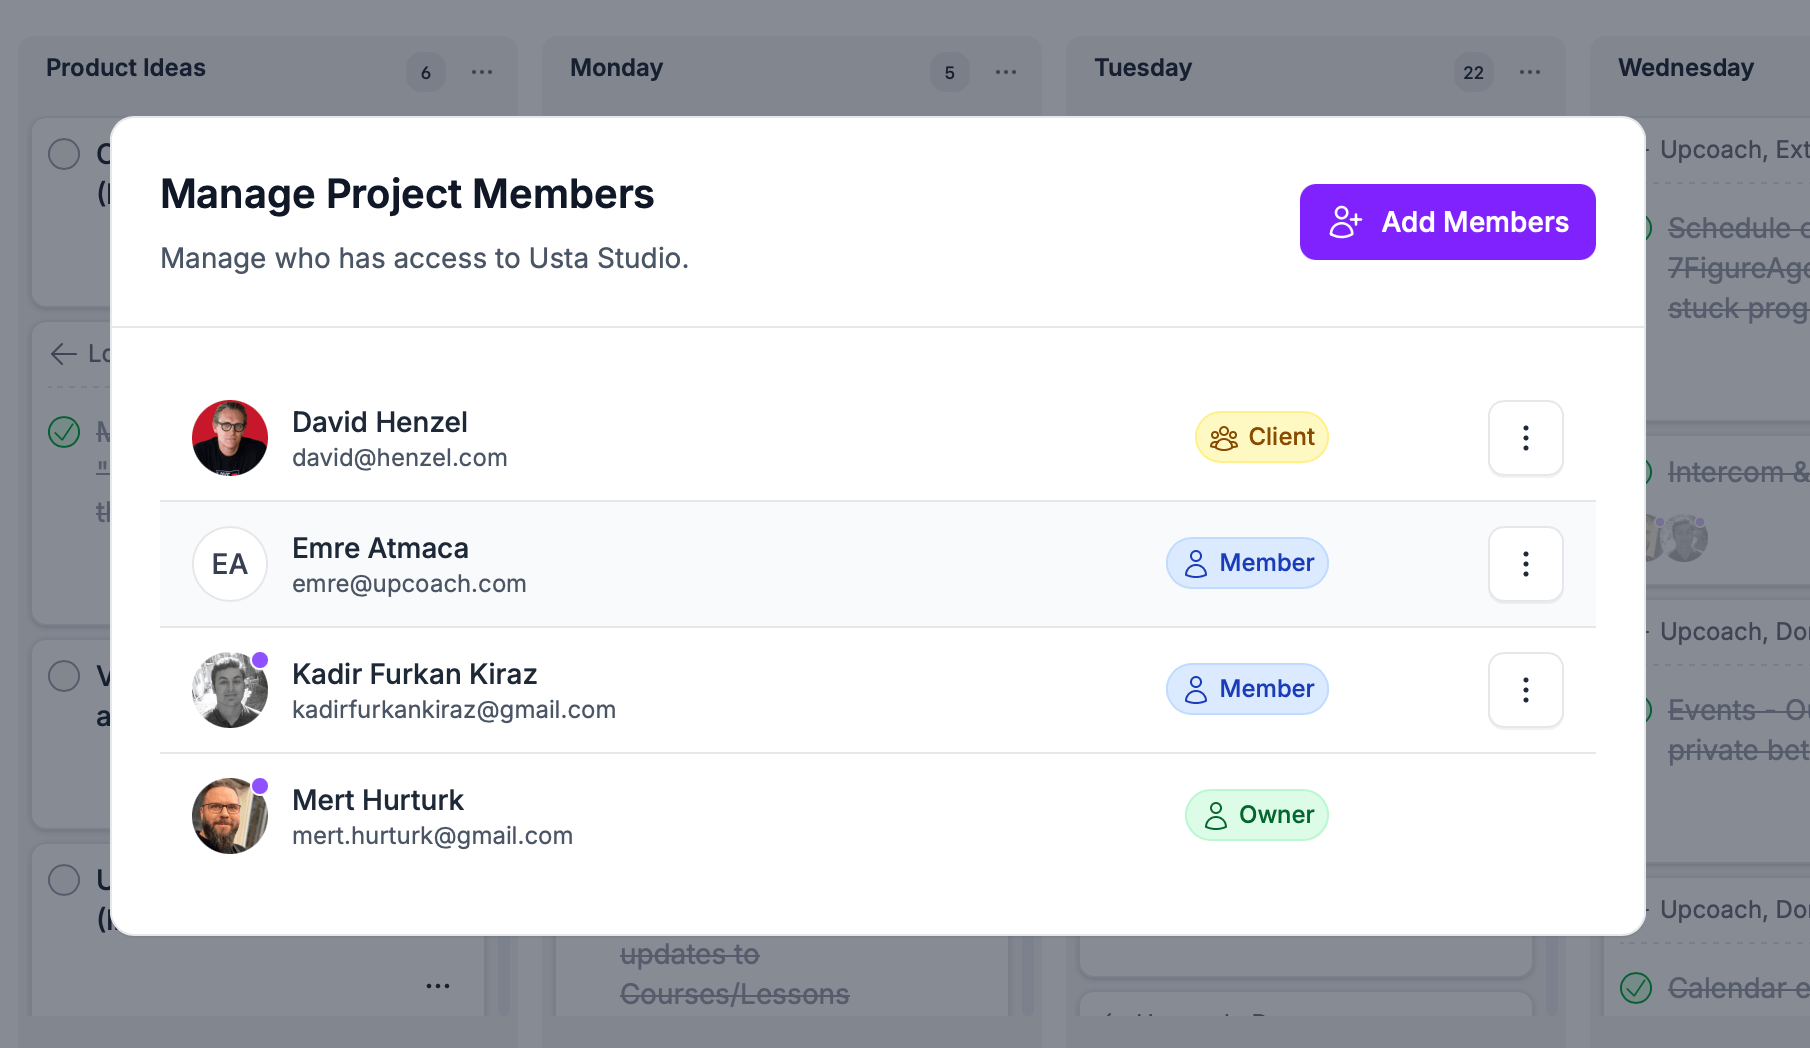Click Kadir Furkan Kiraz's avatar photo
Image resolution: width=1810 pixels, height=1048 pixels.
click(x=230, y=690)
